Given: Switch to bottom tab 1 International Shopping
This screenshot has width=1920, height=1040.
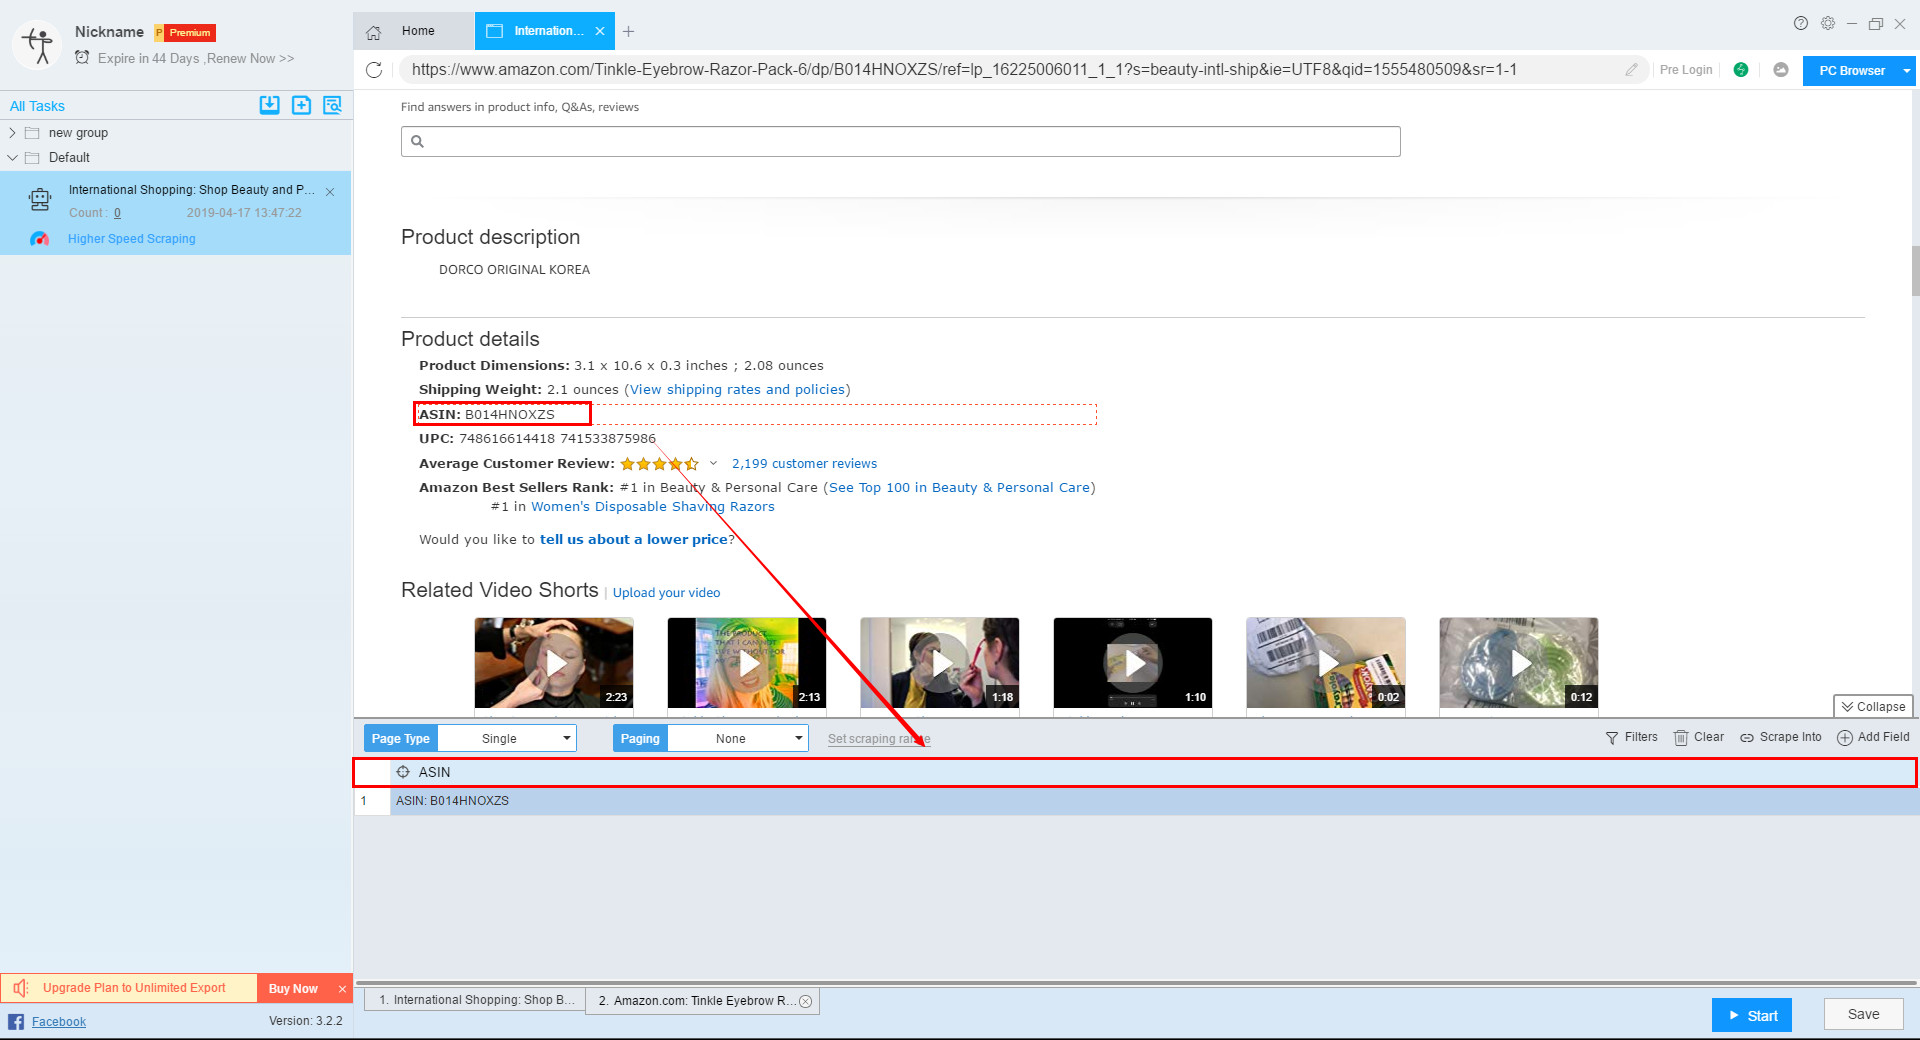Looking at the screenshot, I should click(475, 1000).
